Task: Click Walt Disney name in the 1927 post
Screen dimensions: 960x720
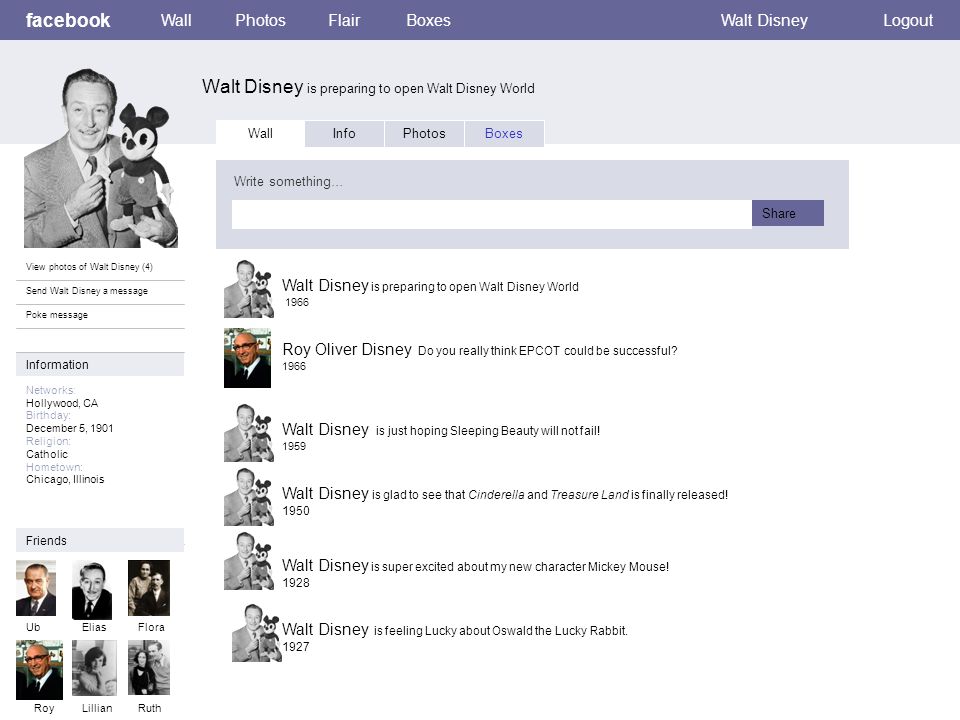Action: 325,629
